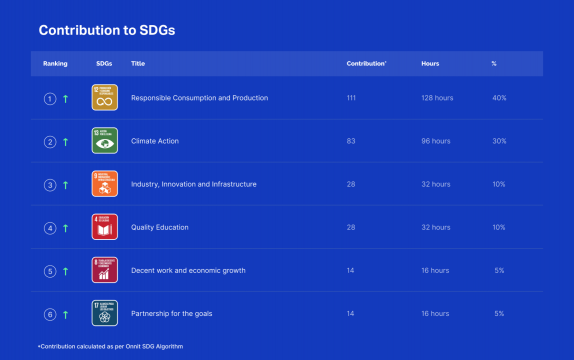This screenshot has width=574, height=360.
Task: Click the Title column header
Action: point(138,64)
